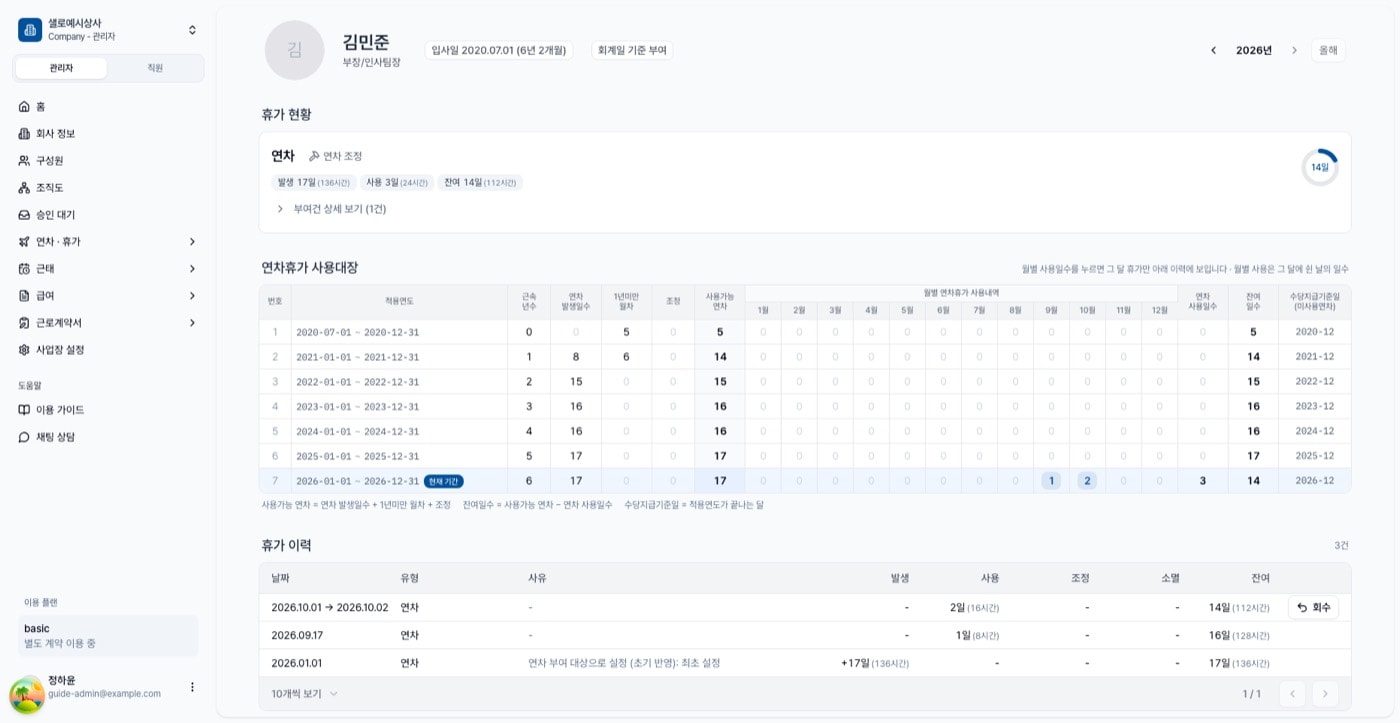This screenshot has height=723, width=1400.
Task: Expand the 급여 submenu chevron
Action: point(192,295)
